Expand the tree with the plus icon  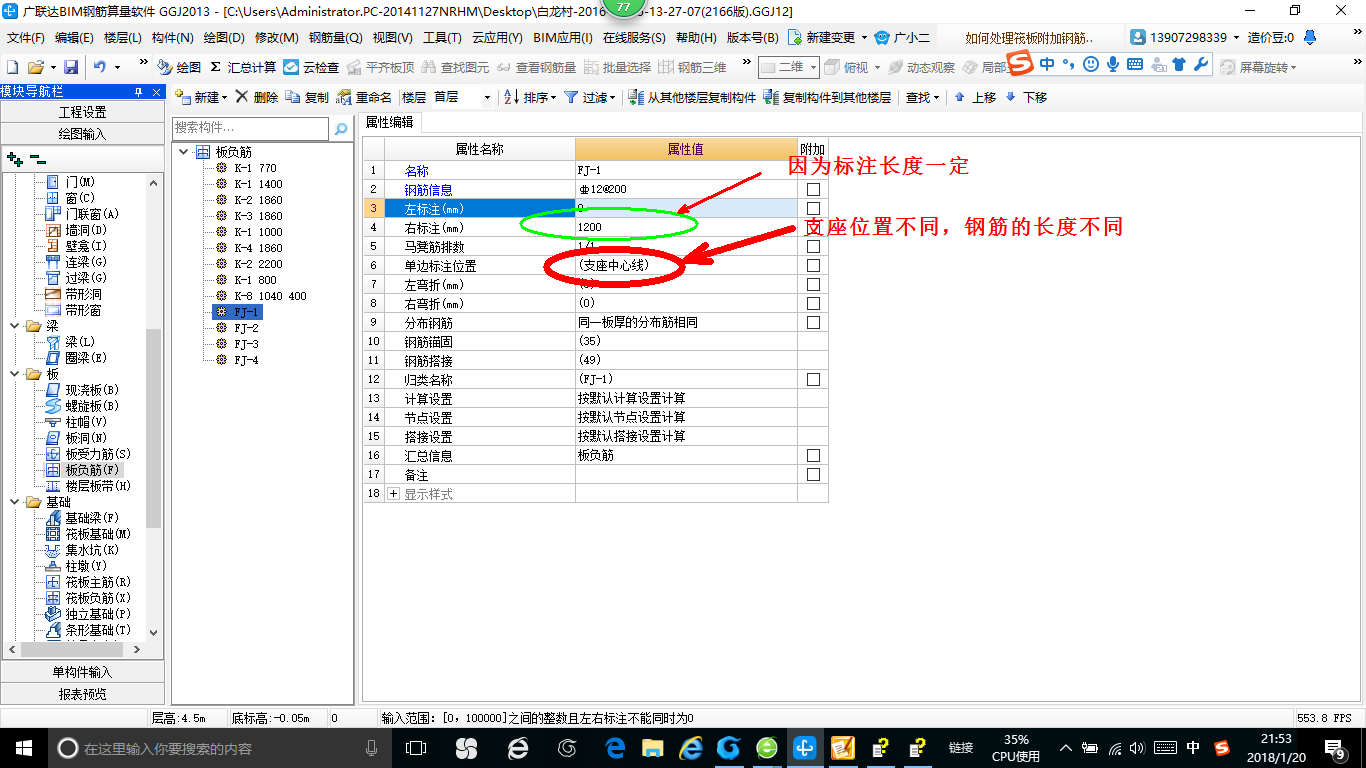(x=14, y=158)
